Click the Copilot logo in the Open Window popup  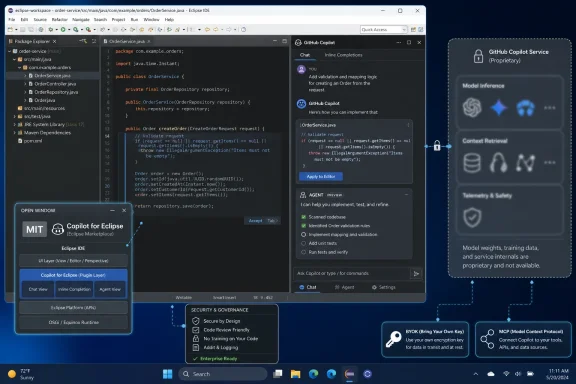[x=58, y=229]
